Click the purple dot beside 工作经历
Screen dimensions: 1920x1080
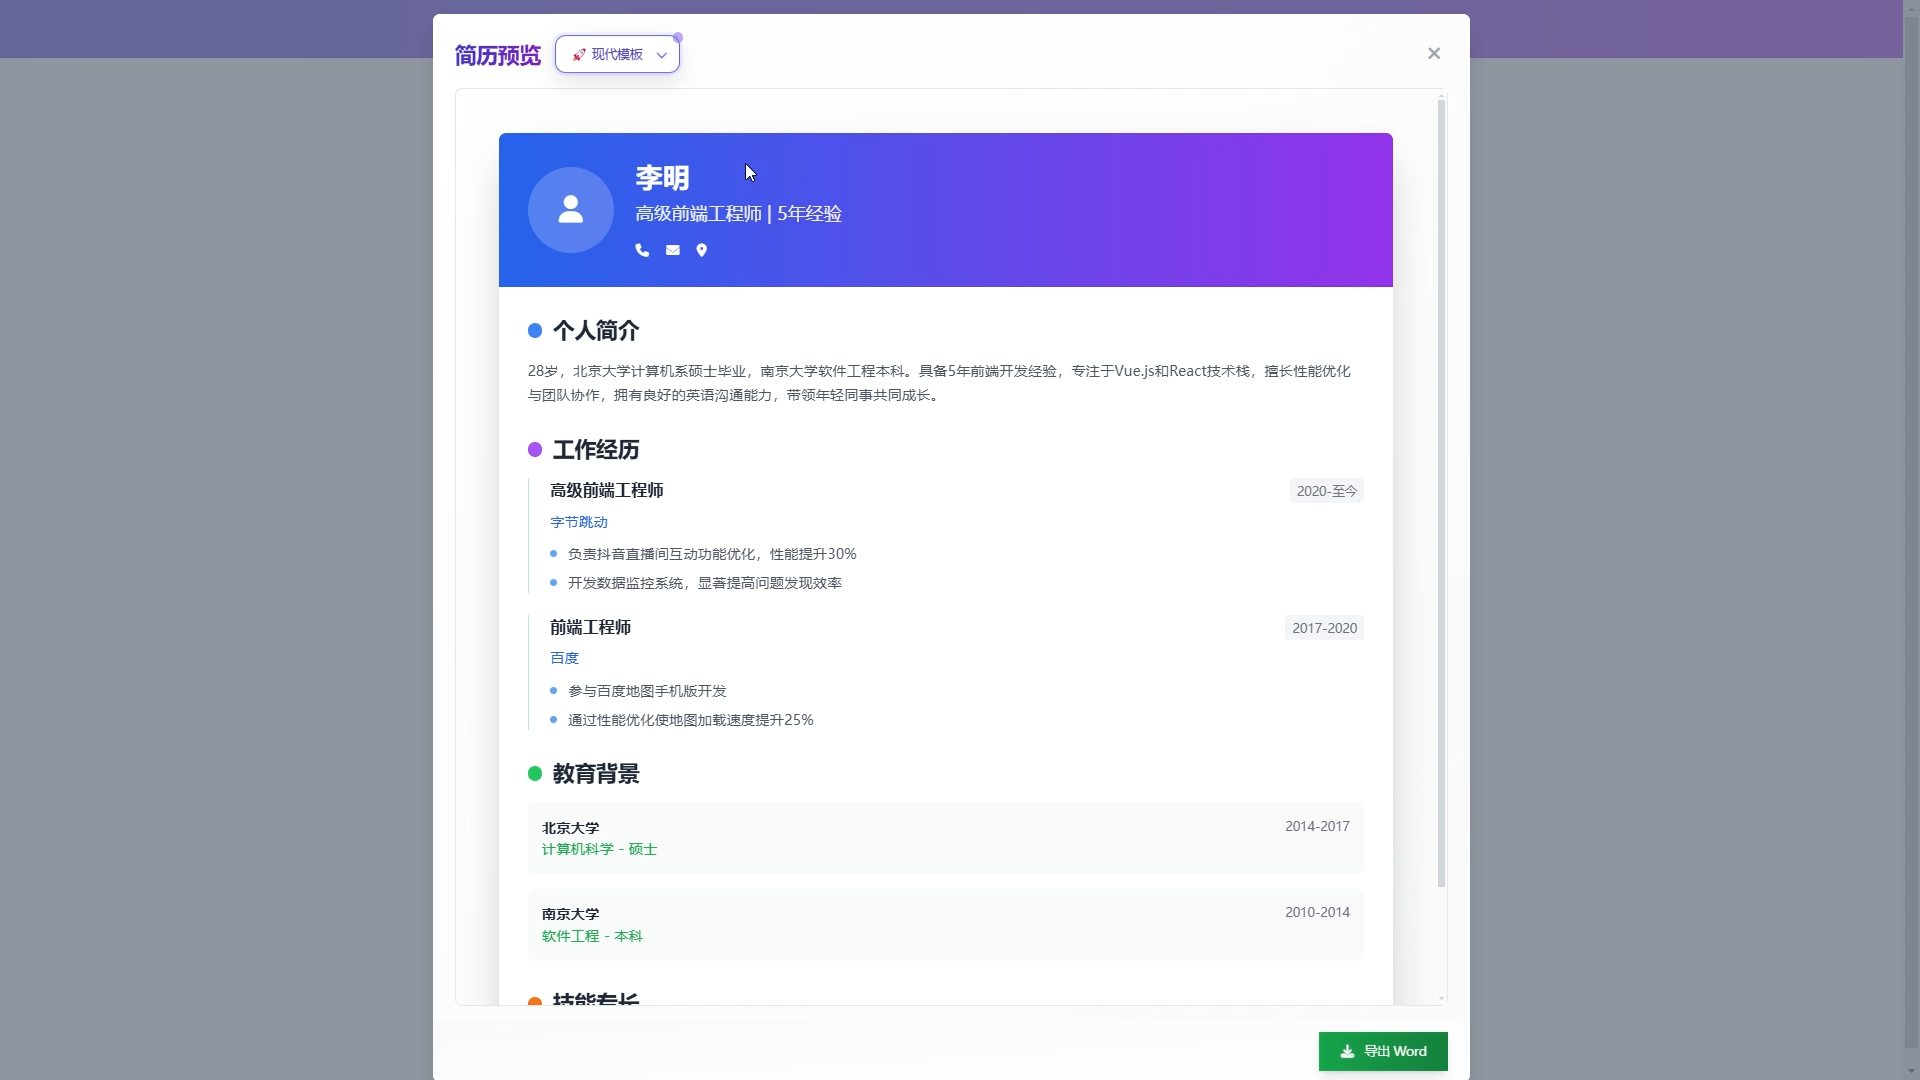535,450
